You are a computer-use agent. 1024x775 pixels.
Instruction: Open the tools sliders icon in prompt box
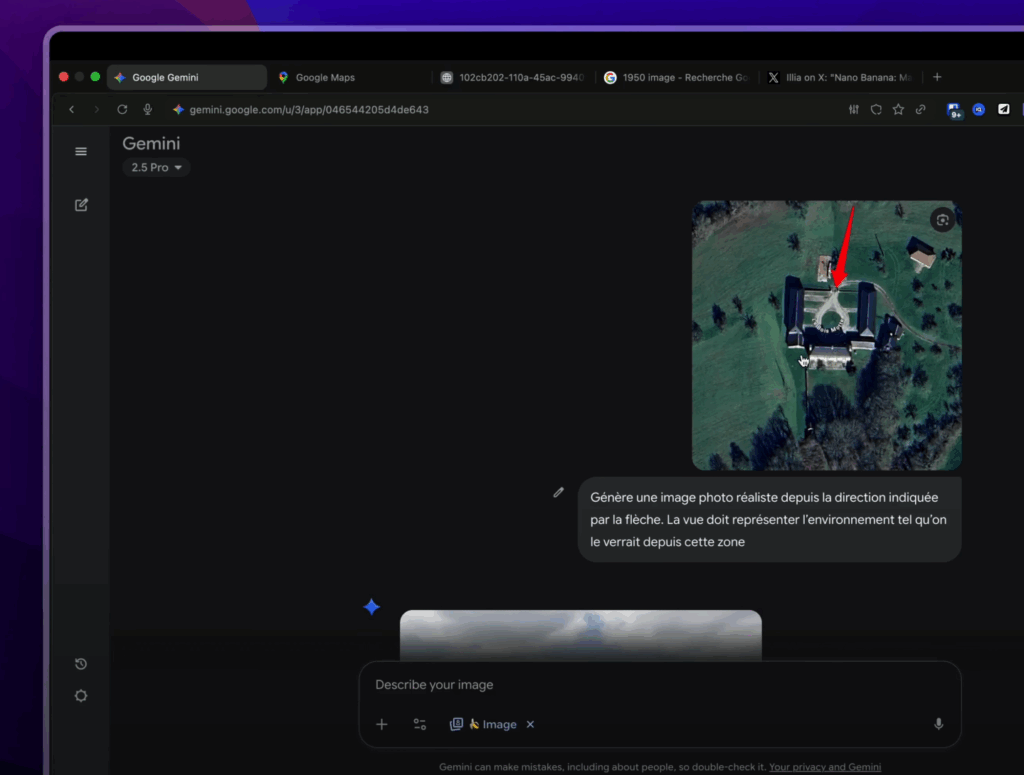(420, 724)
